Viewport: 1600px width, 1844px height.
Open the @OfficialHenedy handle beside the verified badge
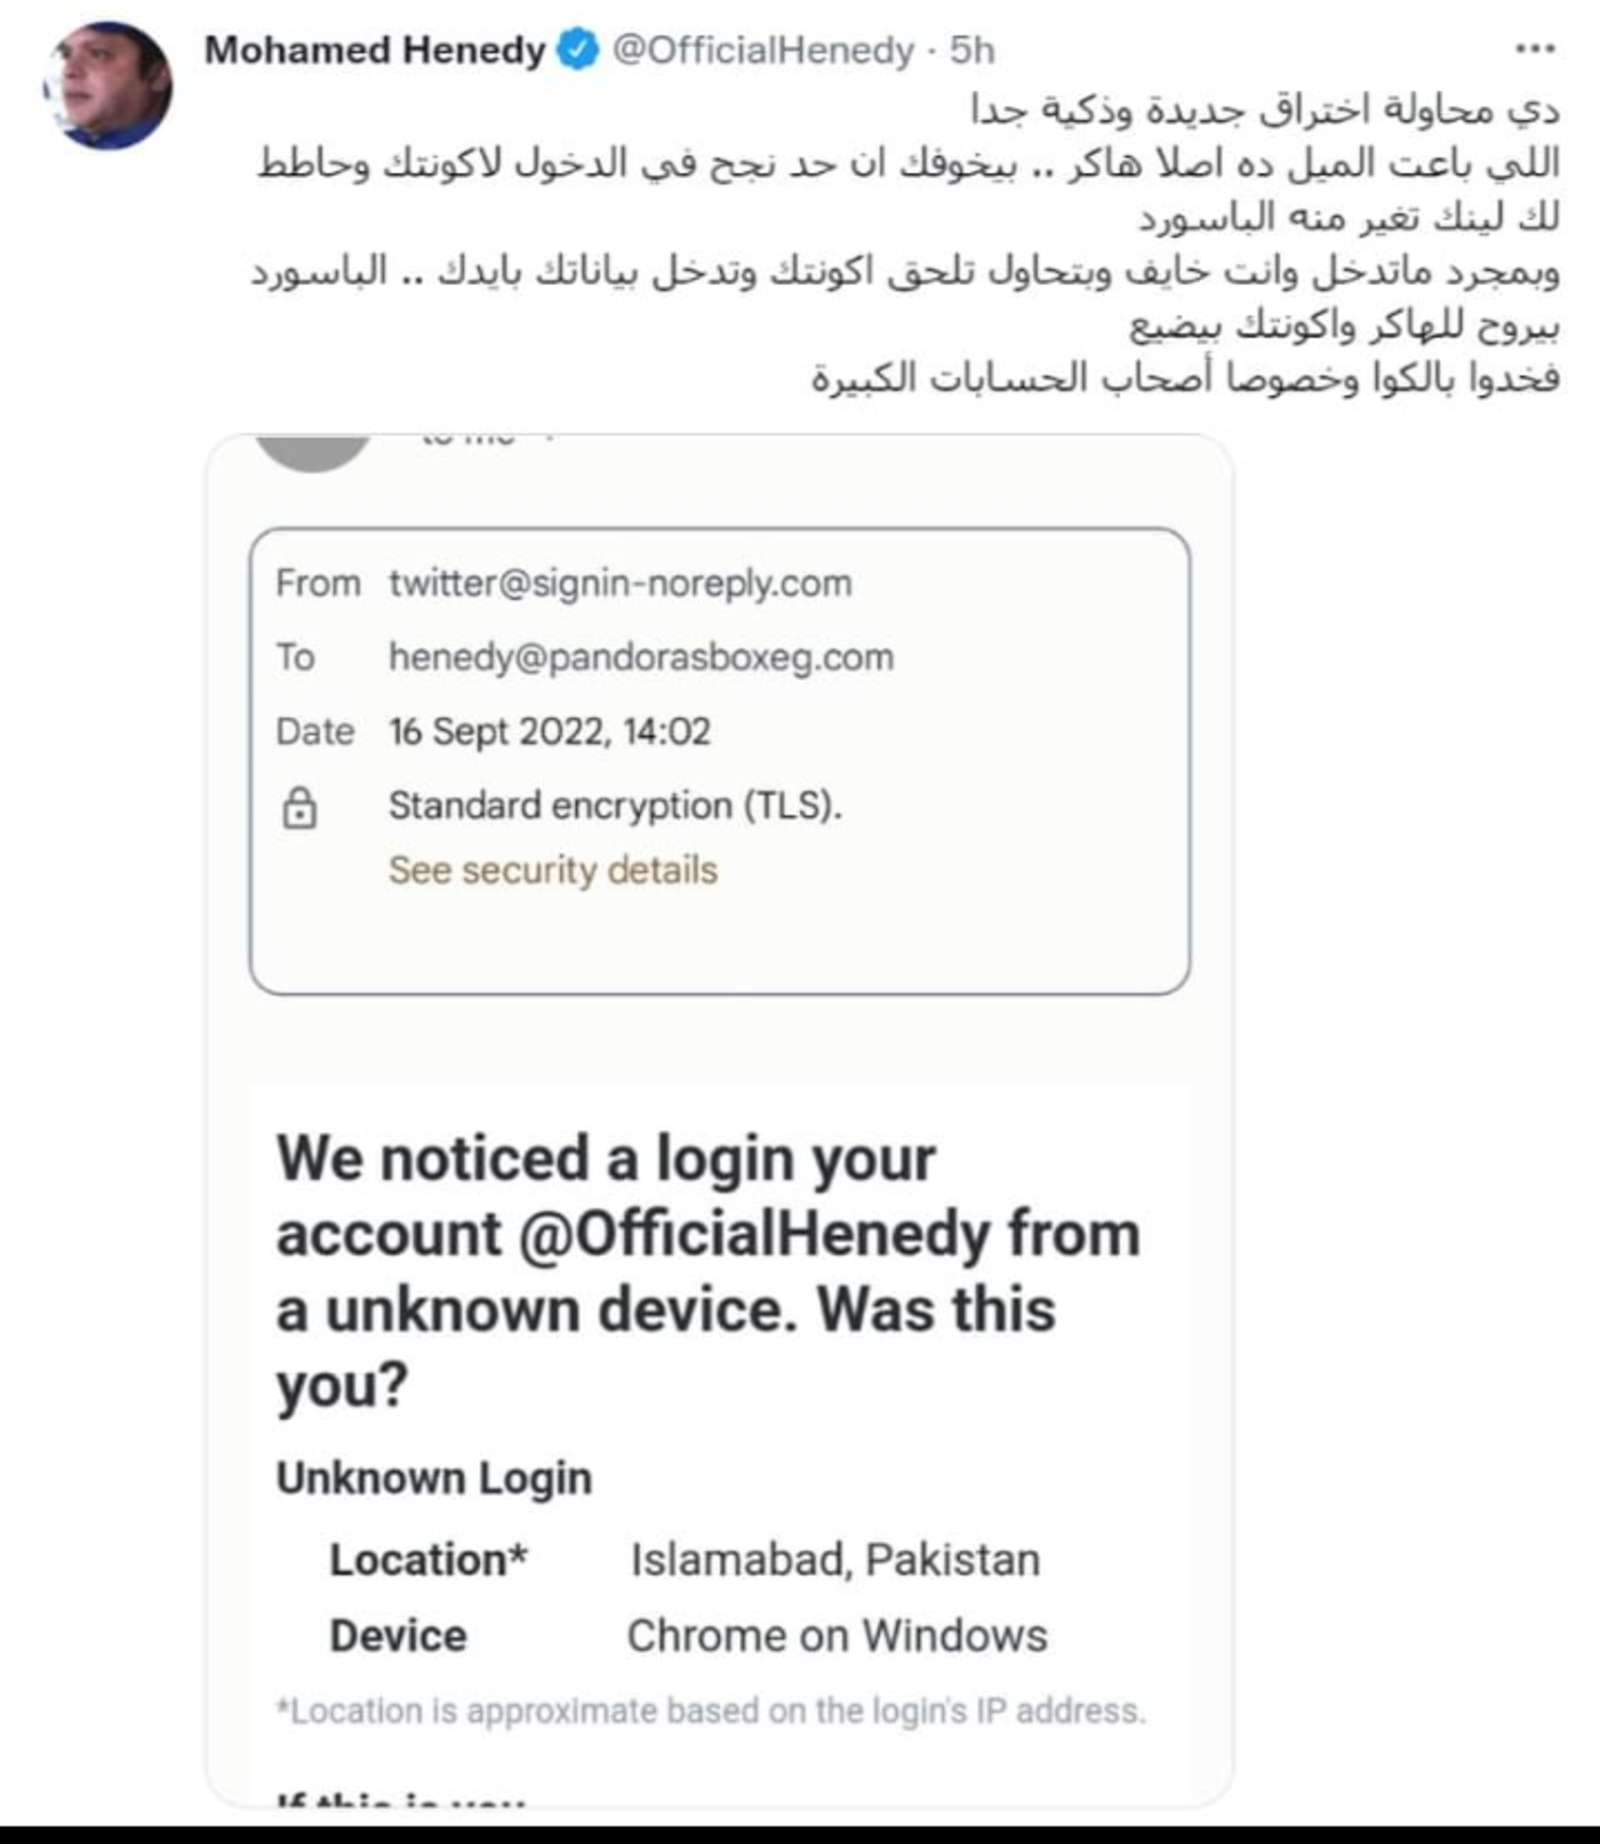click(763, 49)
